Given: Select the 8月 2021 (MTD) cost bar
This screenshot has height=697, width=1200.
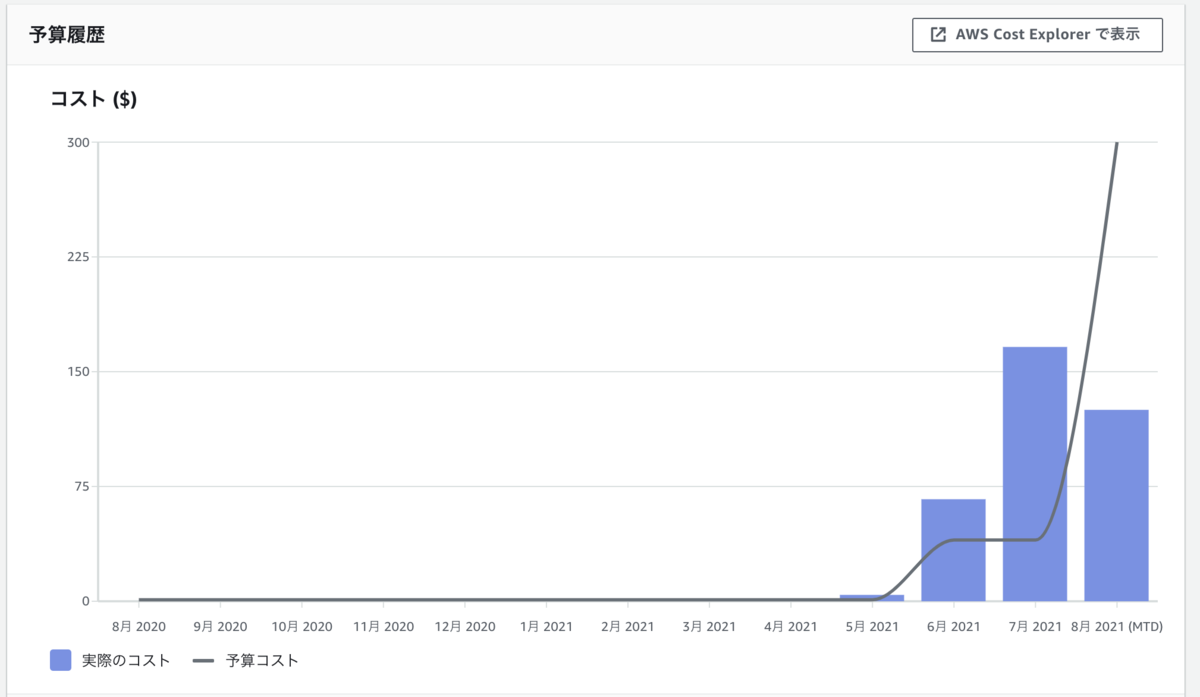Looking at the screenshot, I should [1116, 505].
